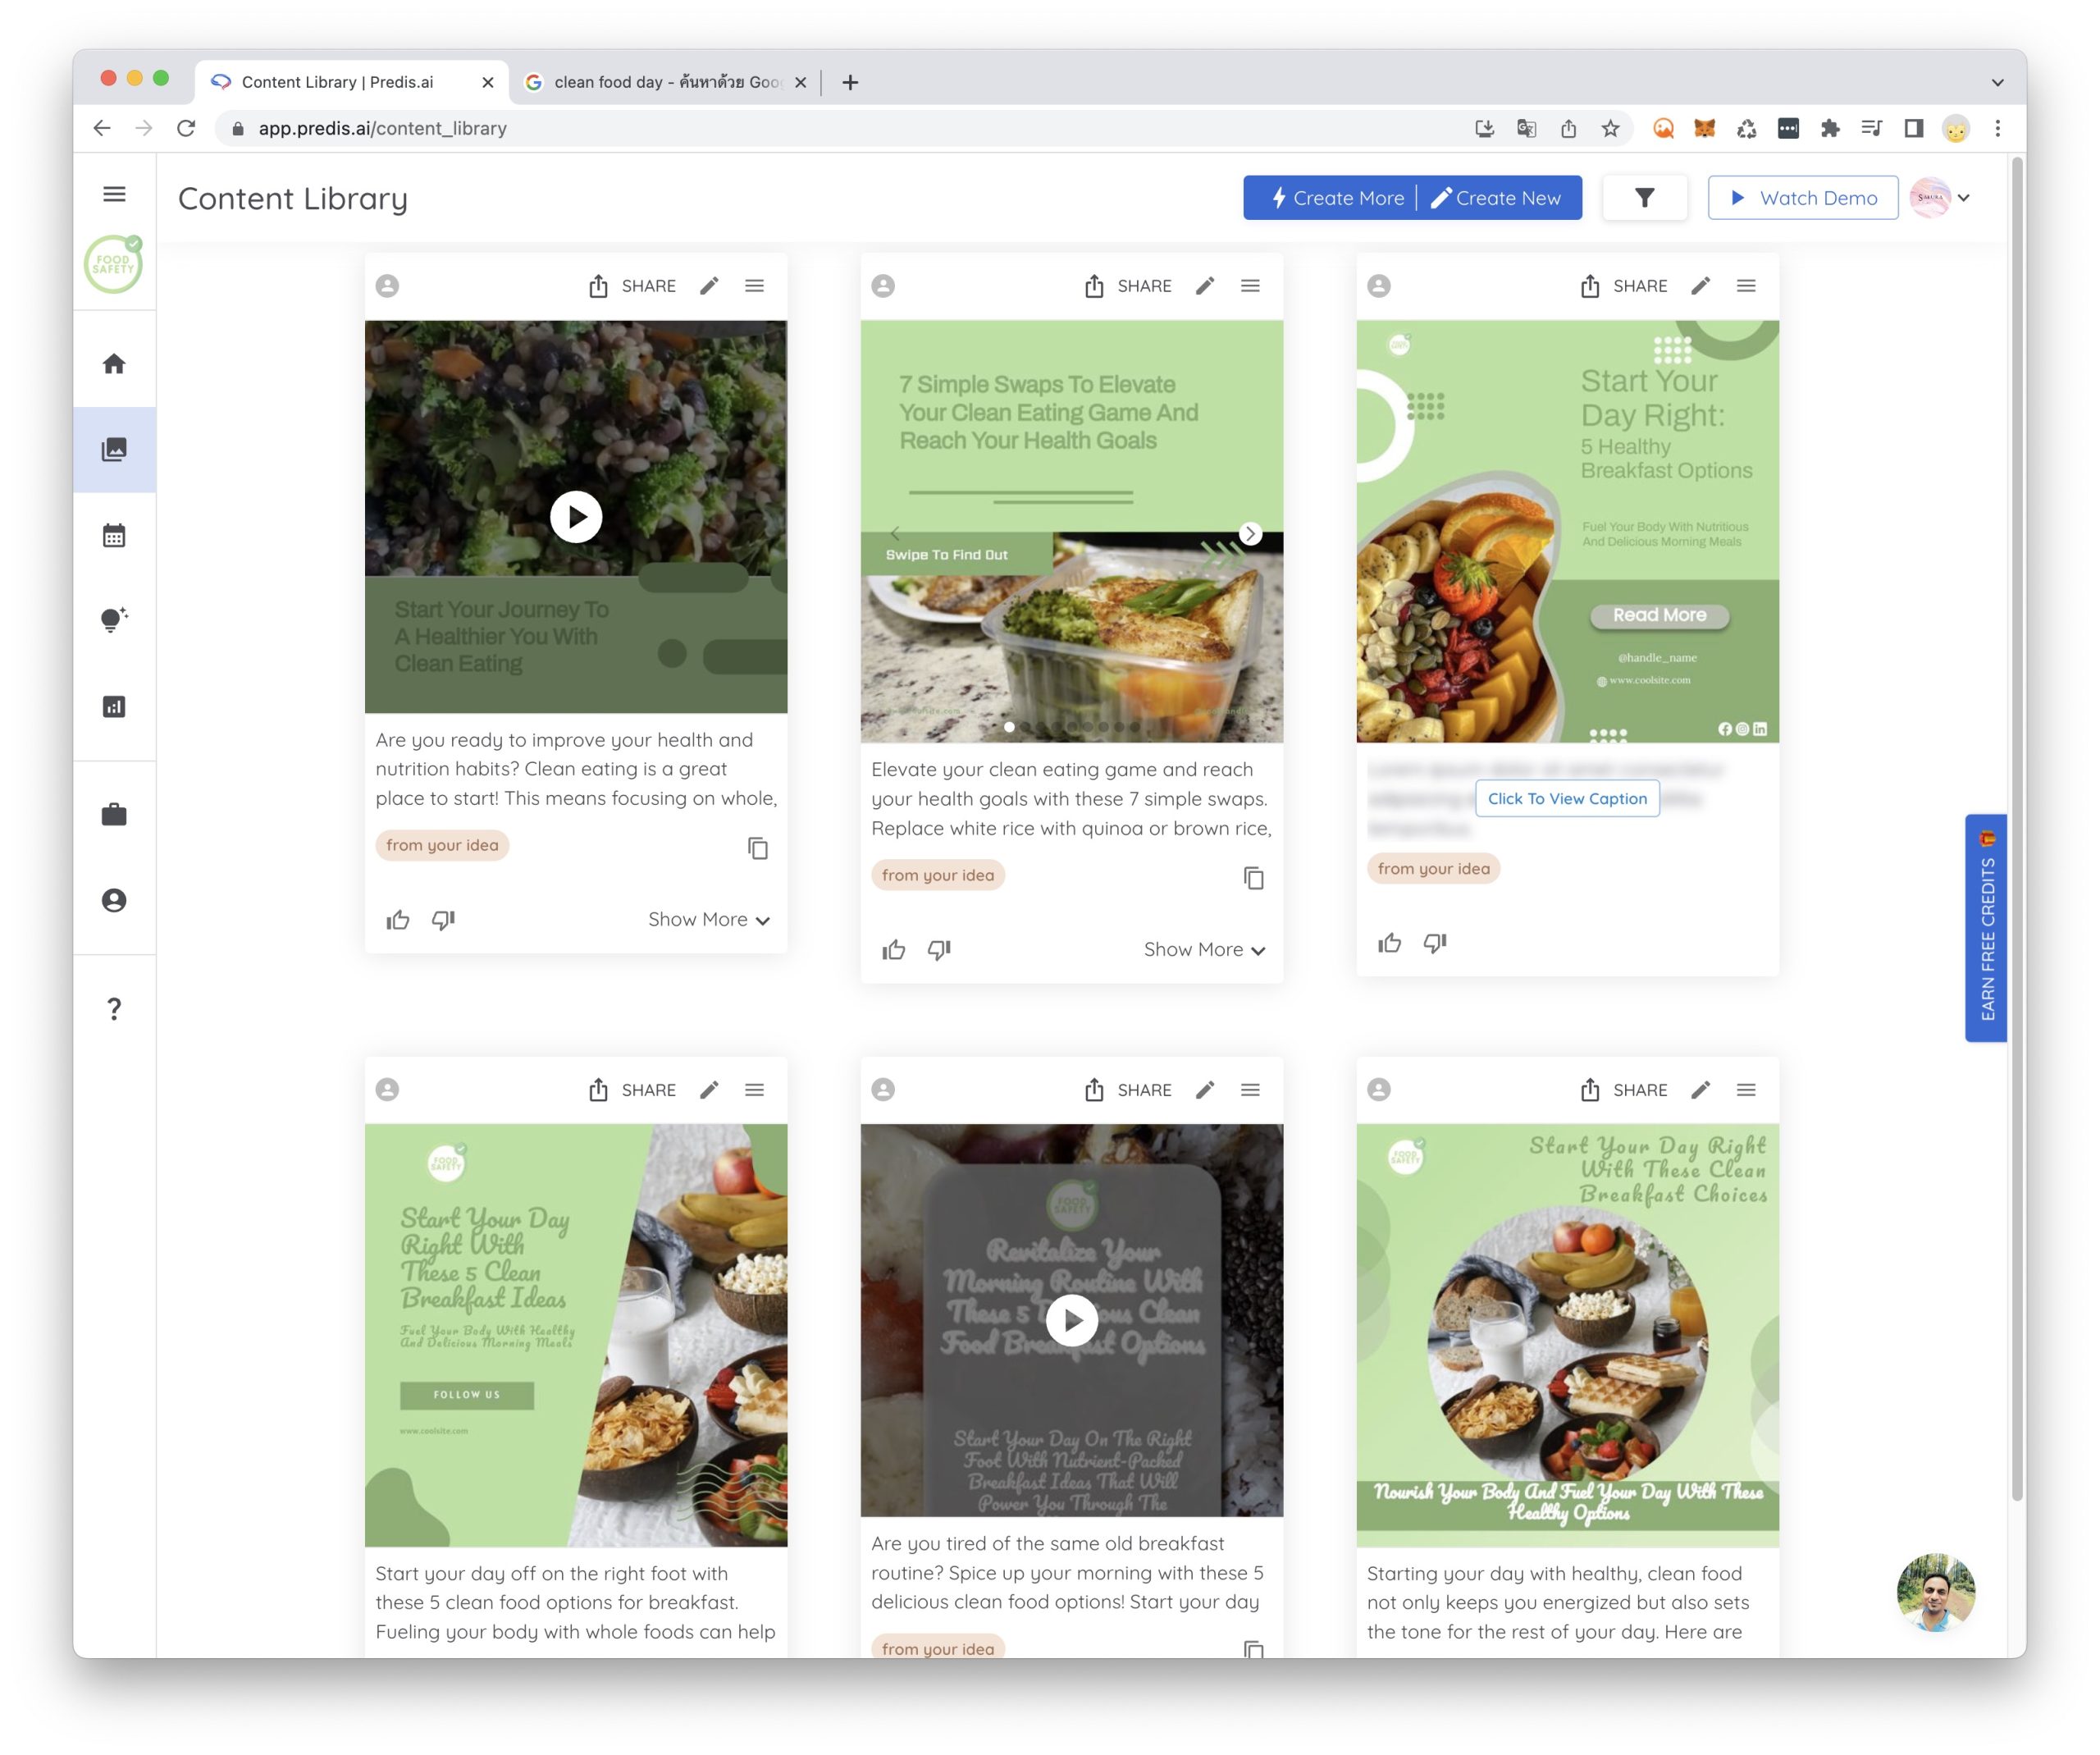Screen dimensions: 2100x1755
Task: Open hamburger menu on Start Your Day Right post
Action: point(1746,286)
